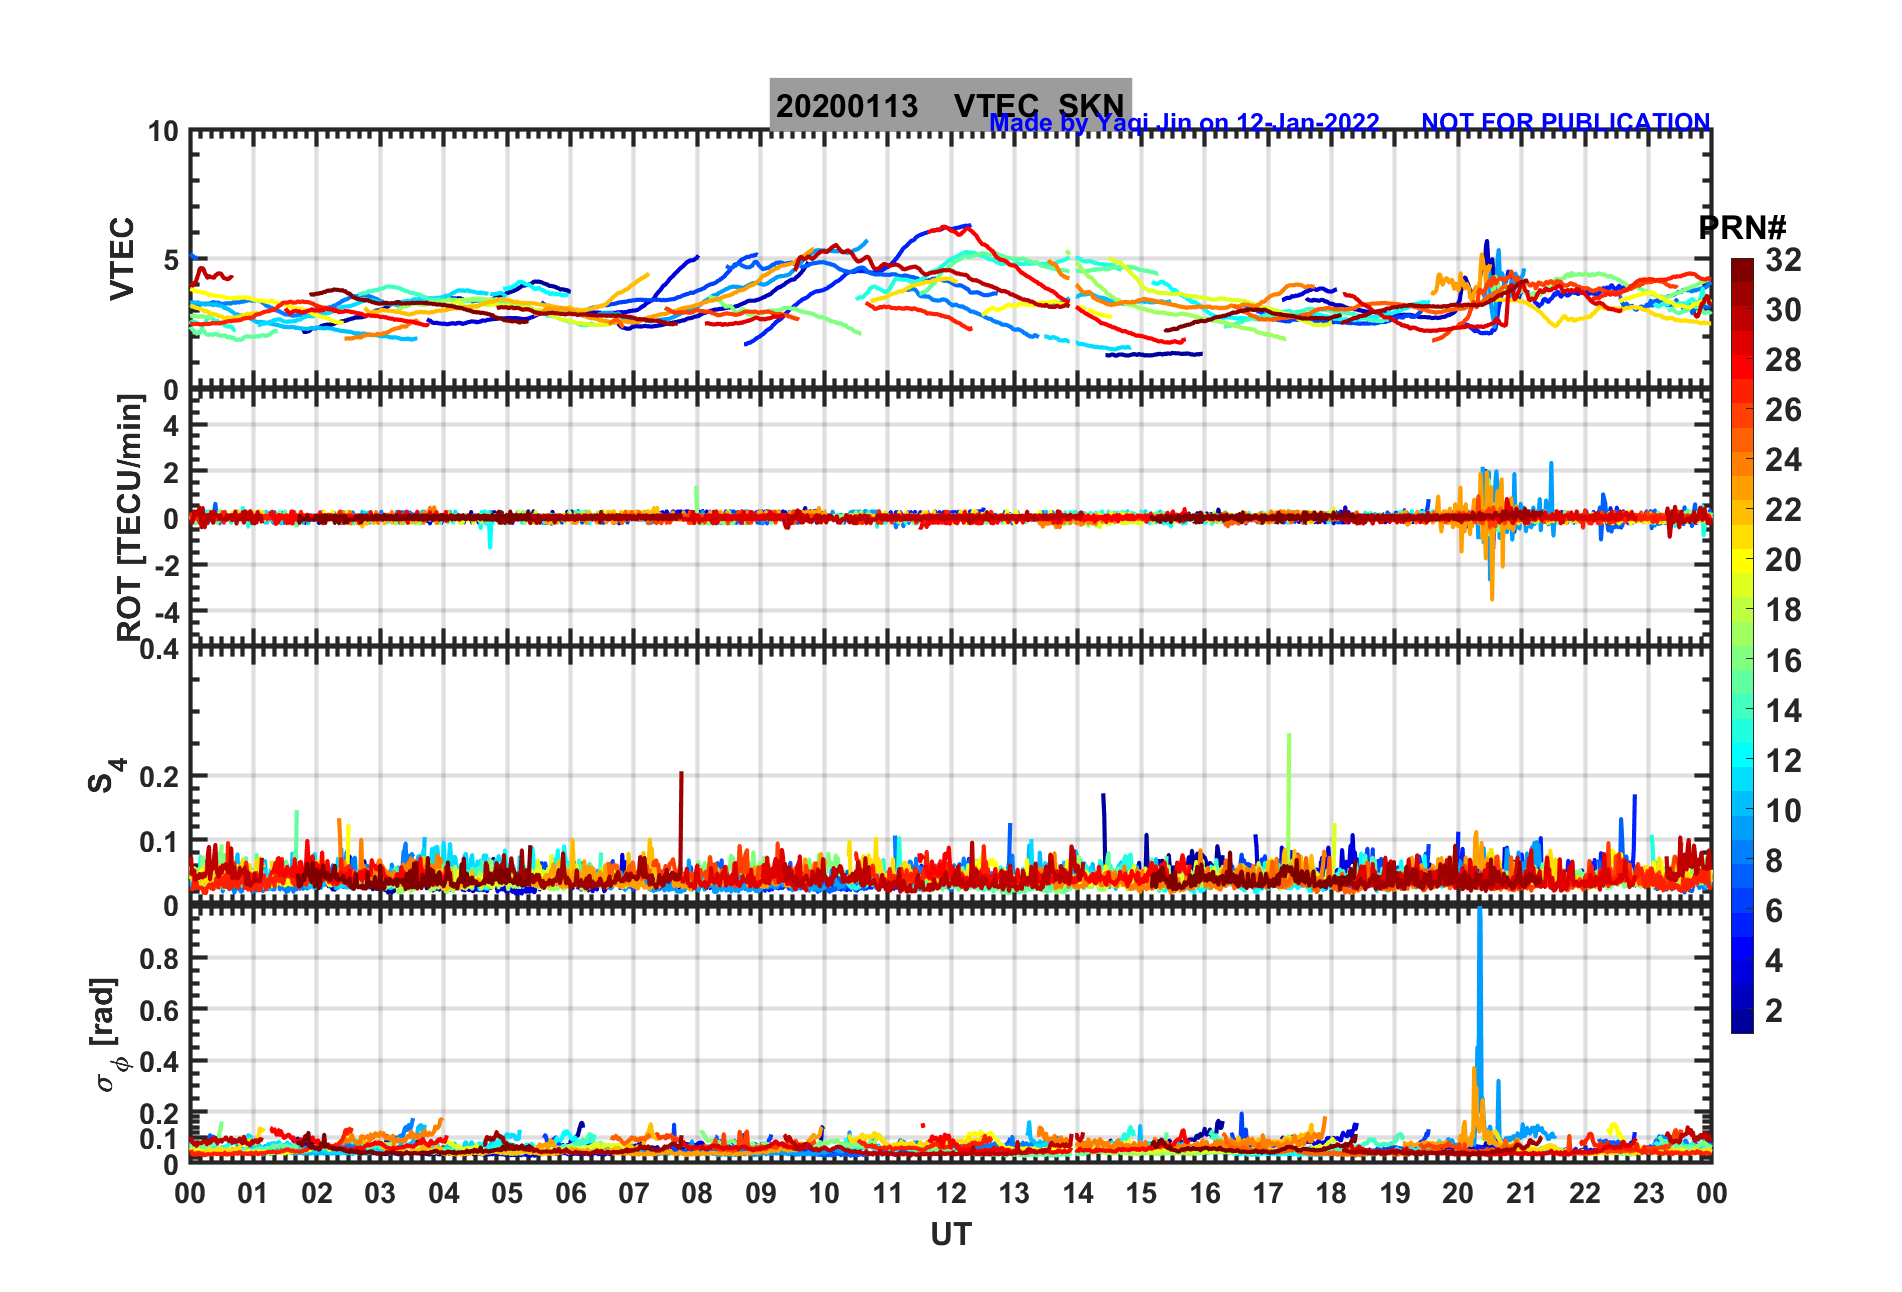Click the '12' tick on the PRN colorbar
Screen dimensions: 1902x1292
tap(1783, 760)
